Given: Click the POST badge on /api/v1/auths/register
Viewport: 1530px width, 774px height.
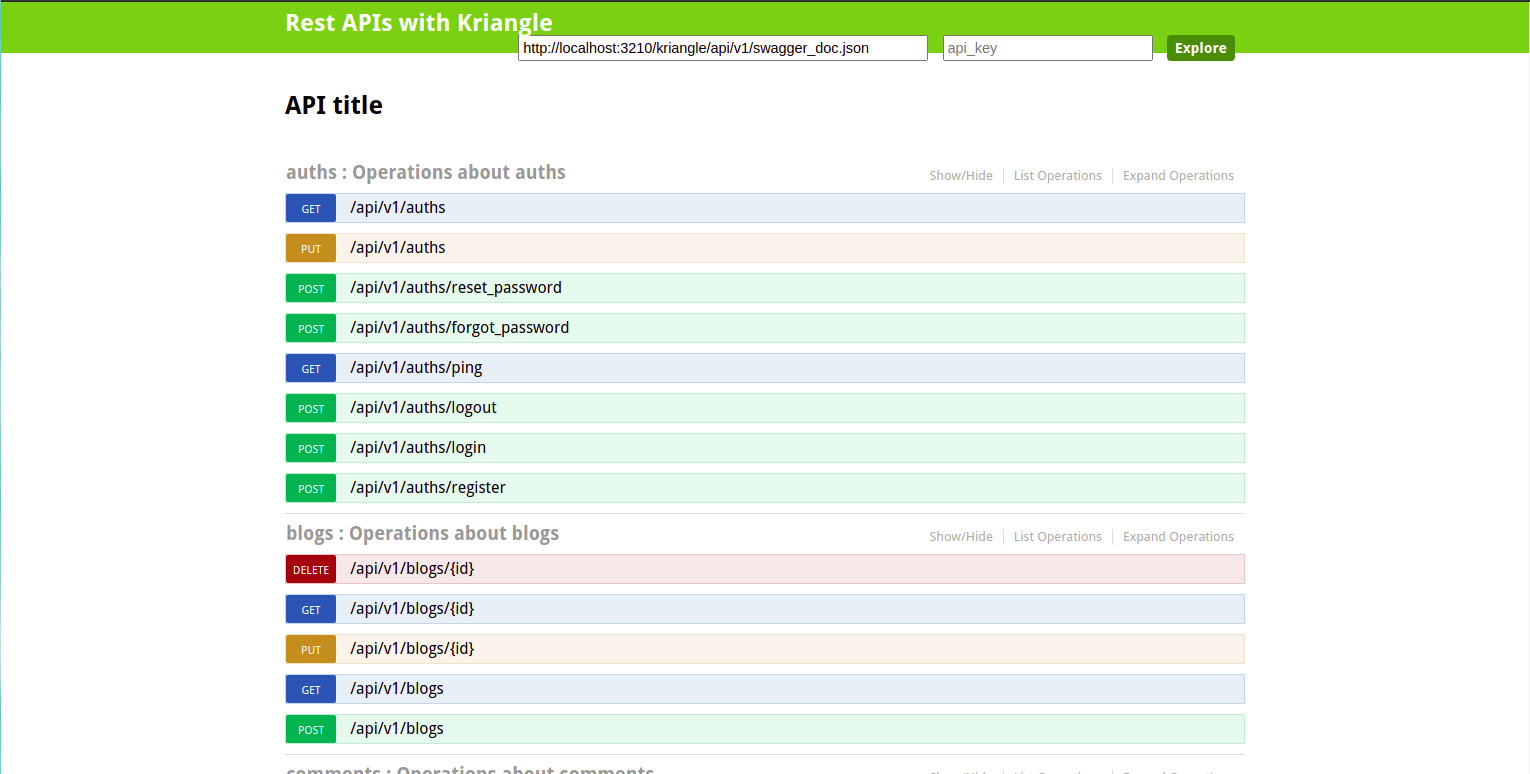Looking at the screenshot, I should pos(310,488).
